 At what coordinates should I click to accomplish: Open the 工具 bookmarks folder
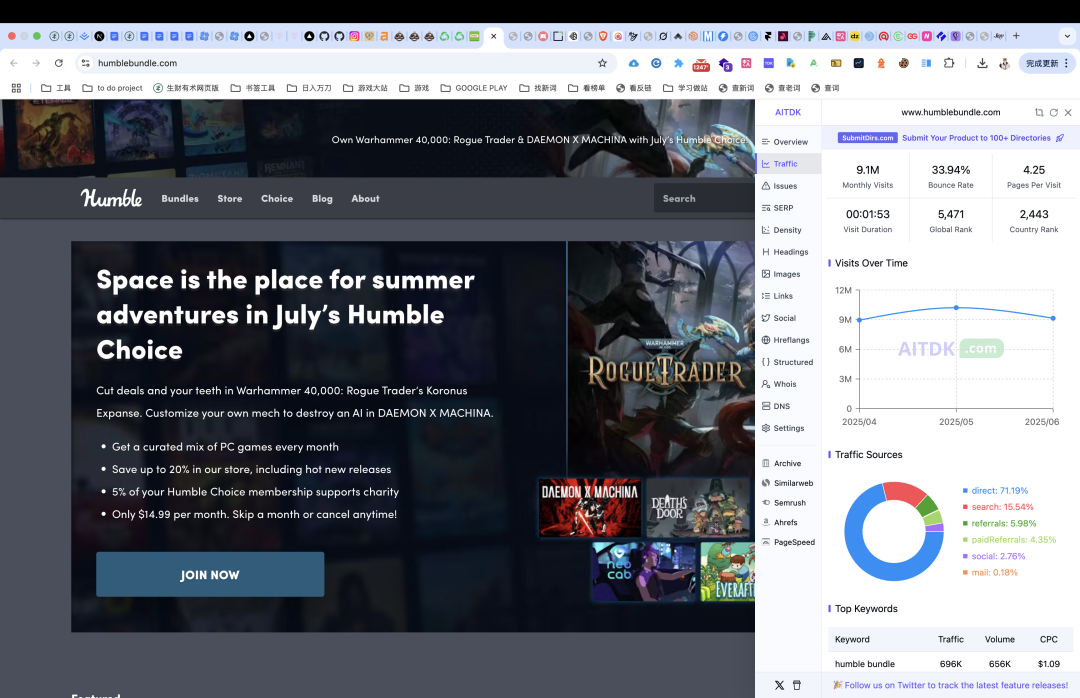[56, 88]
